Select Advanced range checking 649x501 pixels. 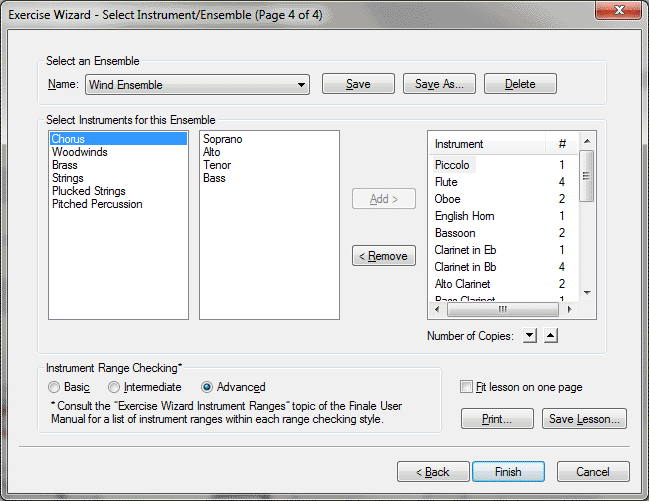pyautogui.click(x=233, y=387)
